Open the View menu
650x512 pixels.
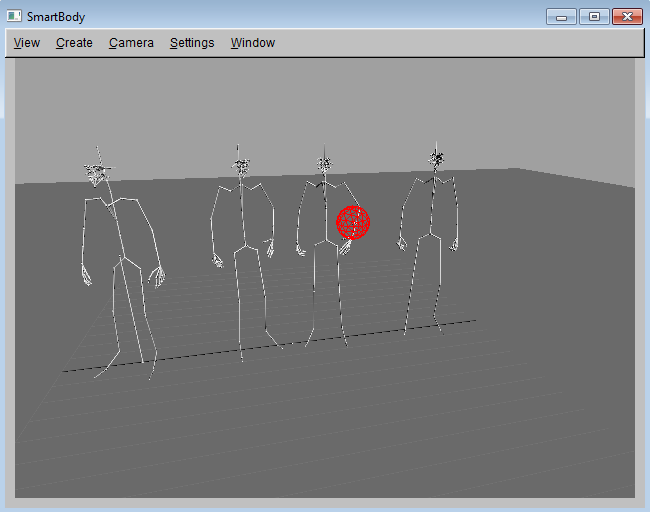[x=27, y=43]
